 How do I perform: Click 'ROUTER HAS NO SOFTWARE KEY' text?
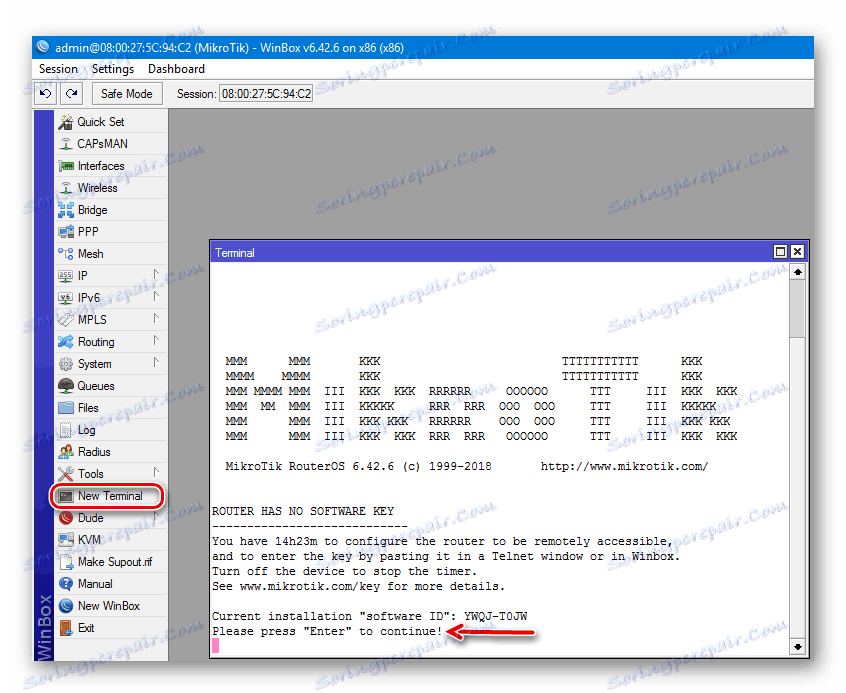303,511
